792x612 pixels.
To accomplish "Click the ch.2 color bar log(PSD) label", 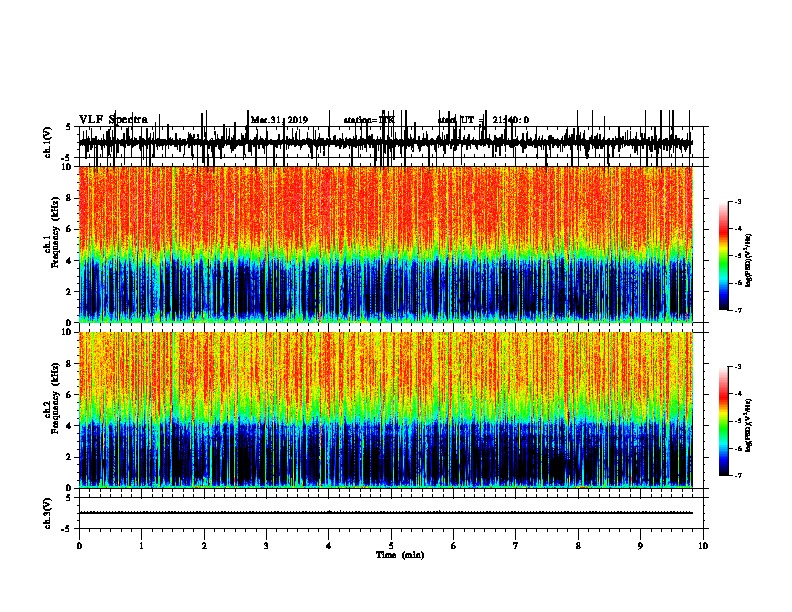I will pyautogui.click(x=748, y=425).
